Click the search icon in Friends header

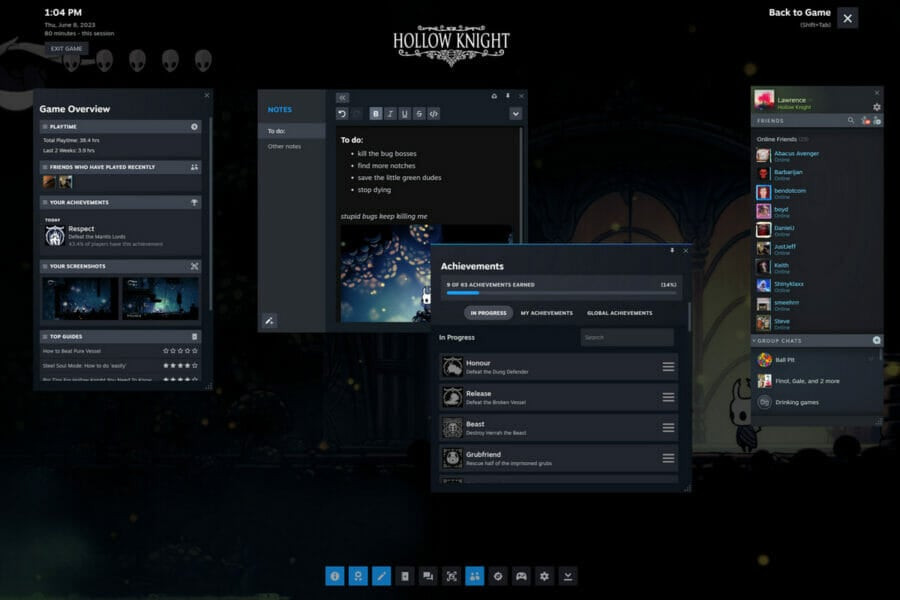pyautogui.click(x=851, y=121)
